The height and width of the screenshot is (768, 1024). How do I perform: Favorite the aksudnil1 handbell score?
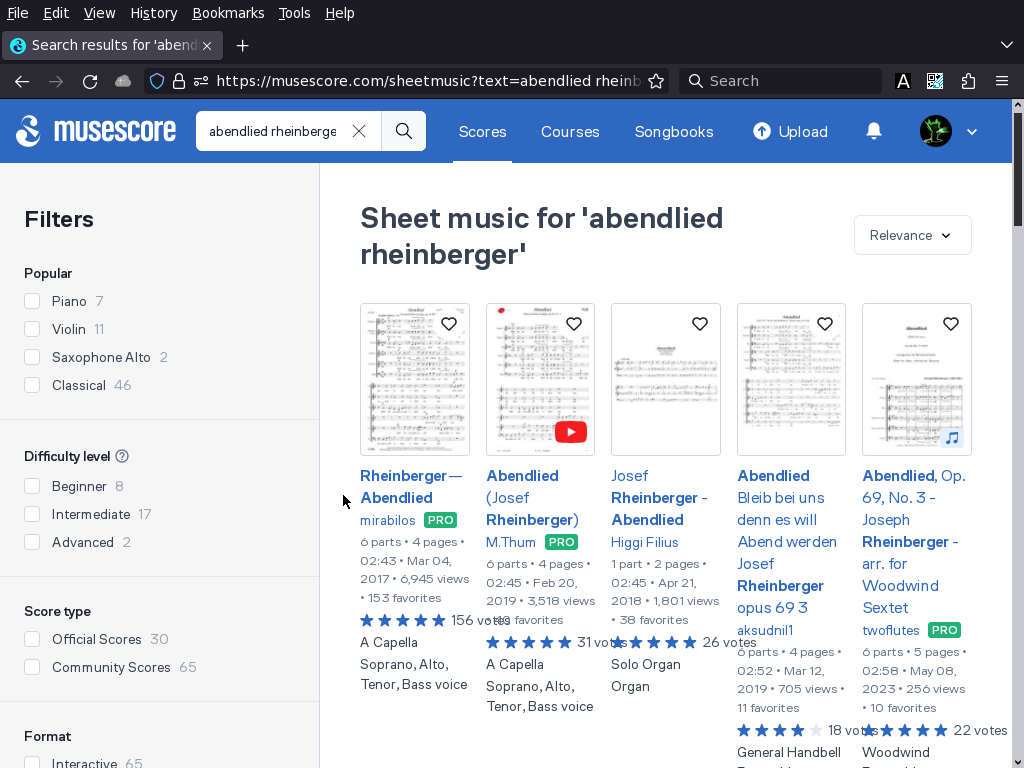click(825, 324)
